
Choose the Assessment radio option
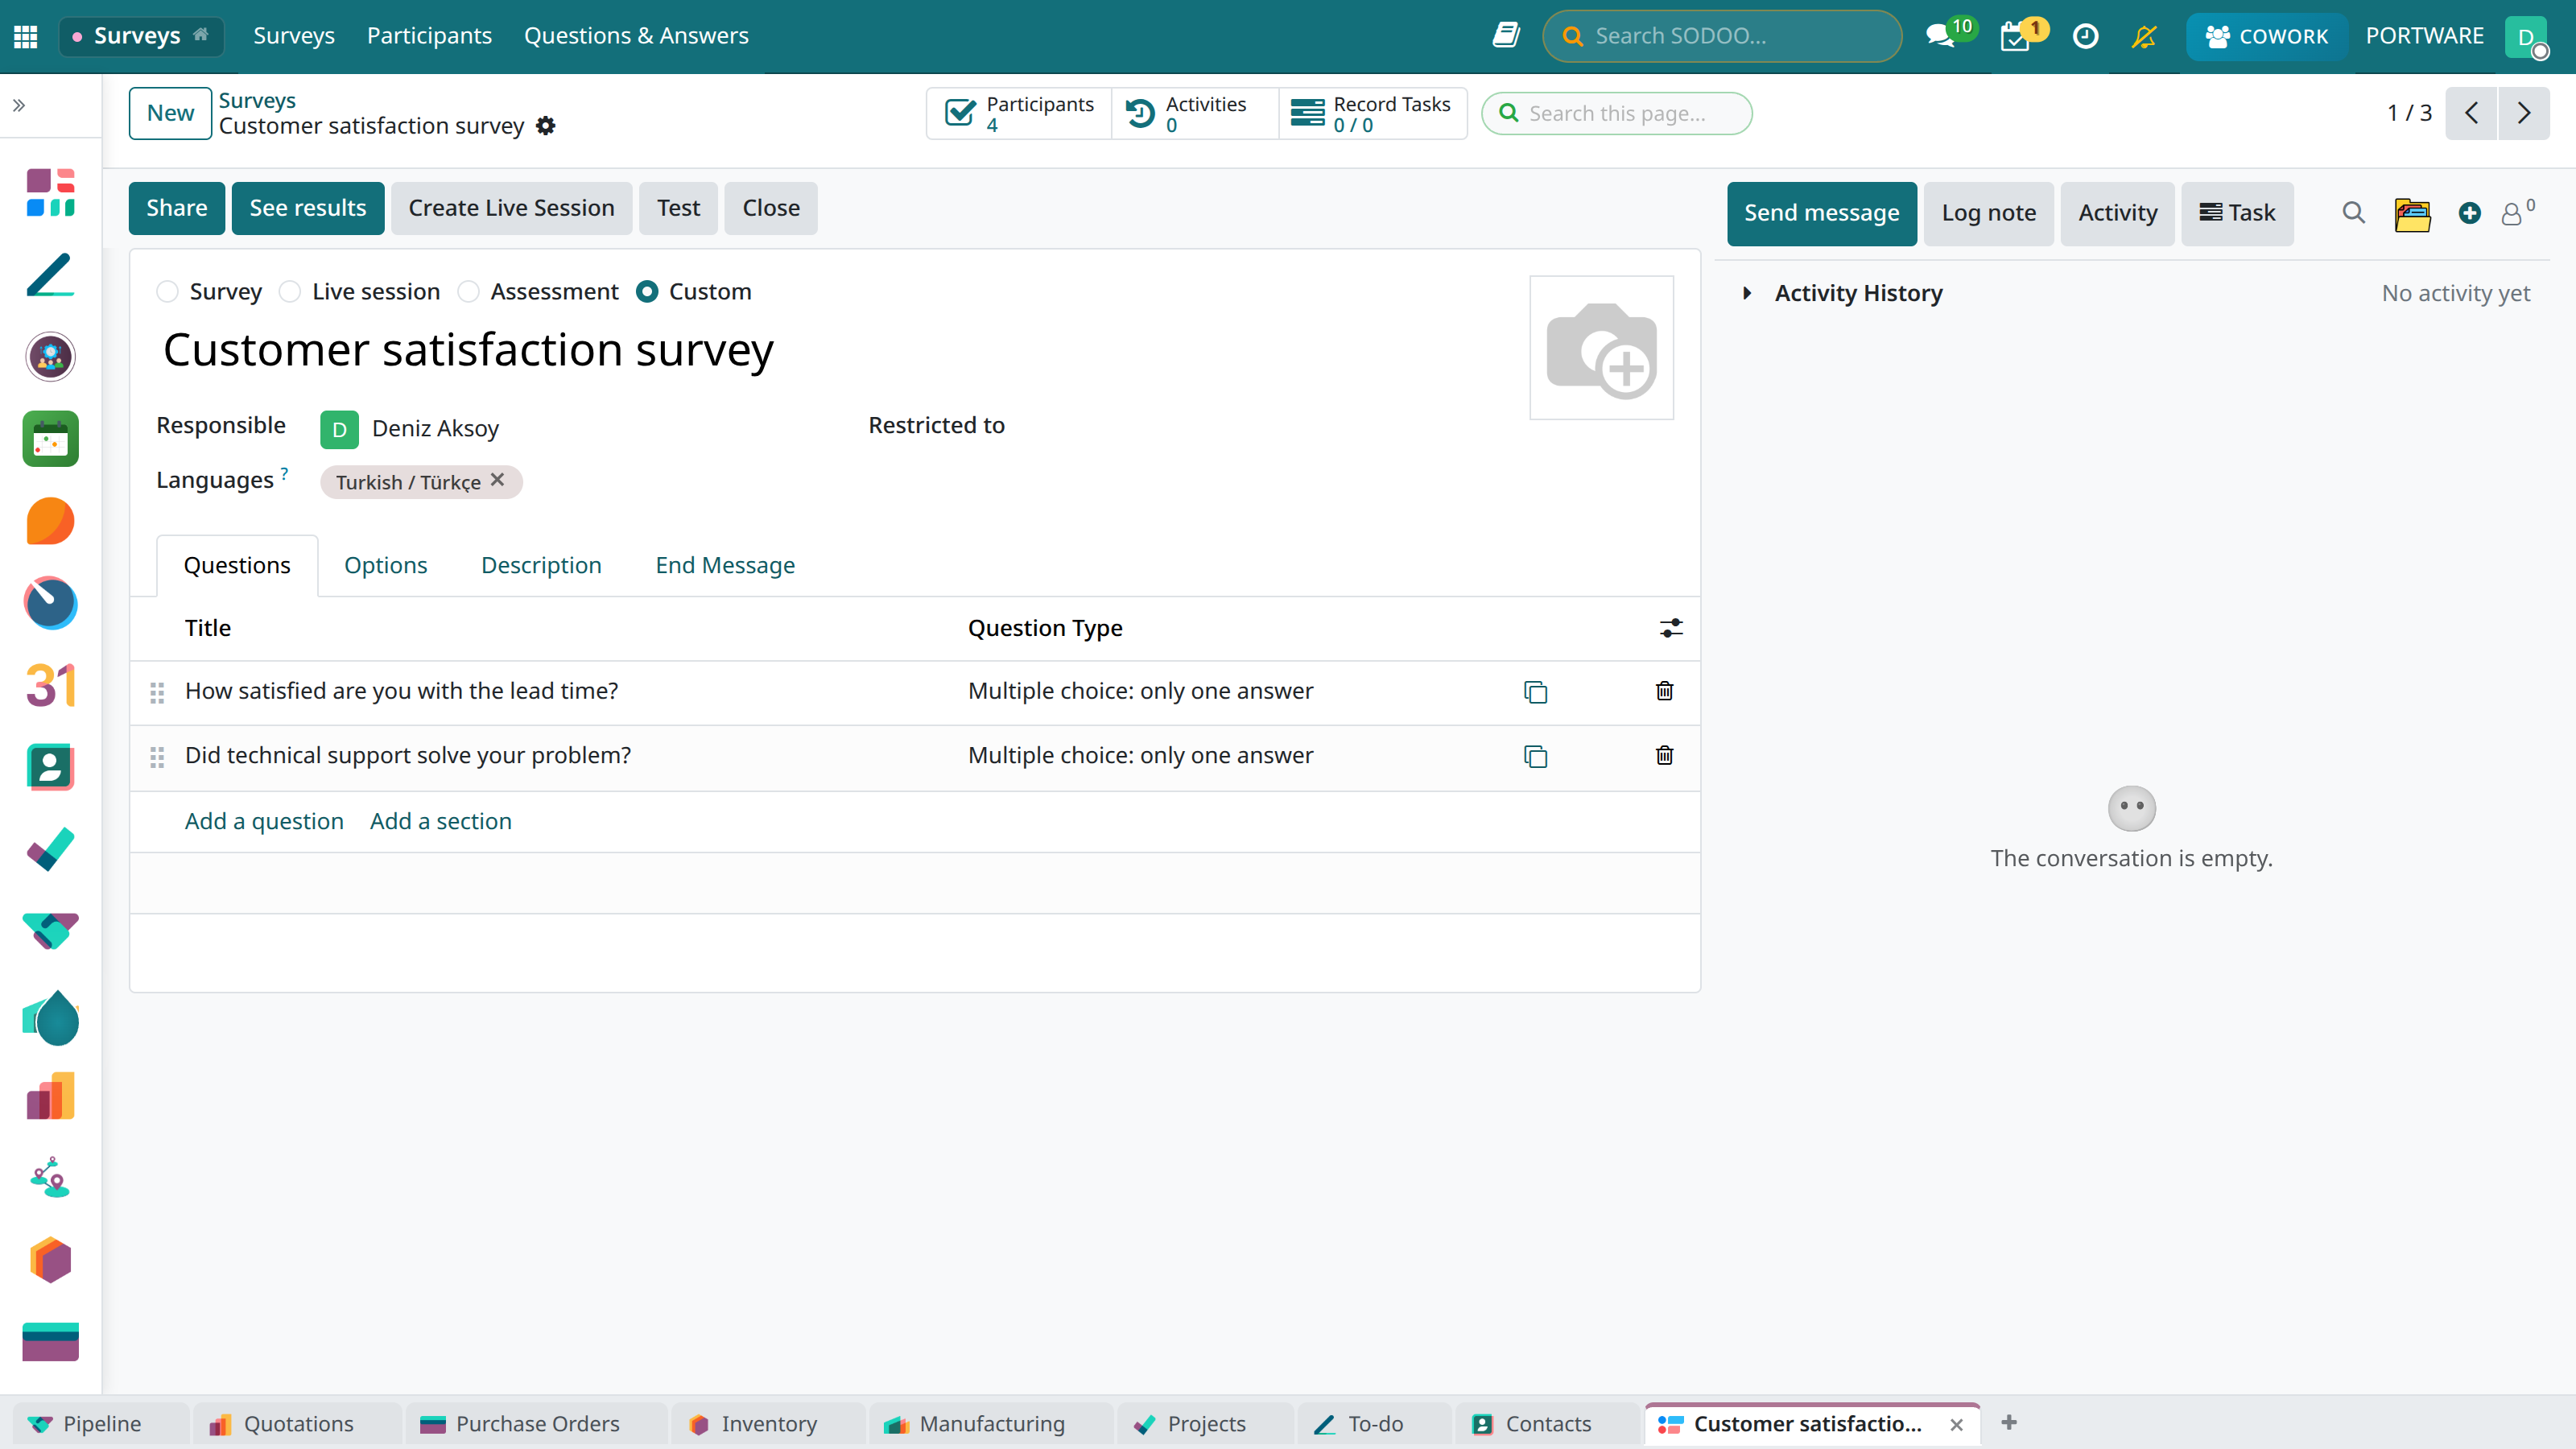coord(468,292)
